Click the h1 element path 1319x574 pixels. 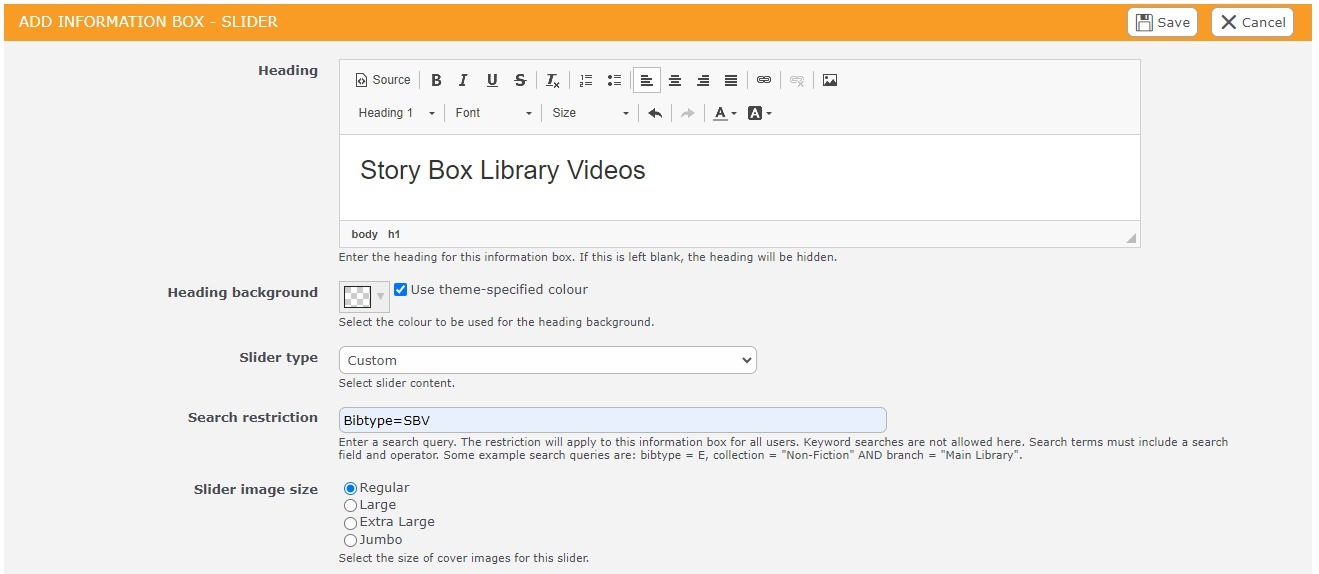point(394,234)
